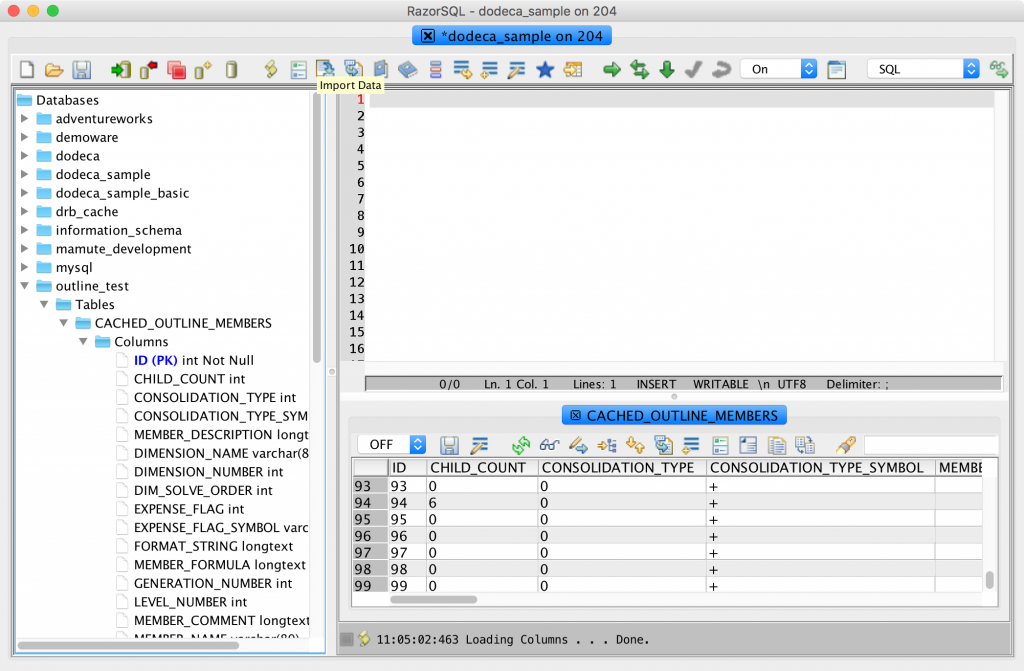
Task: Click the green glasses-arrow icon at toolbar end
Action: pos(999,69)
